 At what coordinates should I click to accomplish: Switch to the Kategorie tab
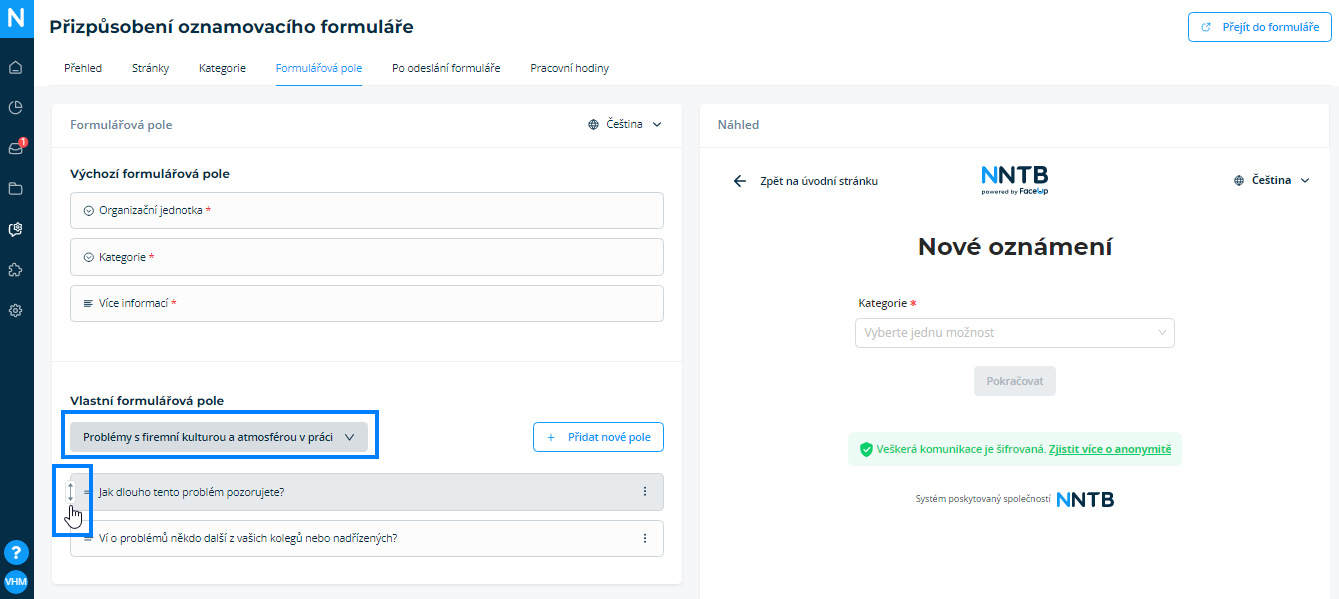coord(222,68)
